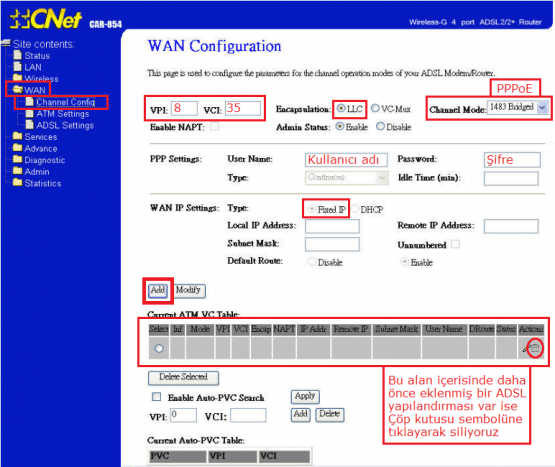Open the Channel Mode dropdown

coord(518,107)
